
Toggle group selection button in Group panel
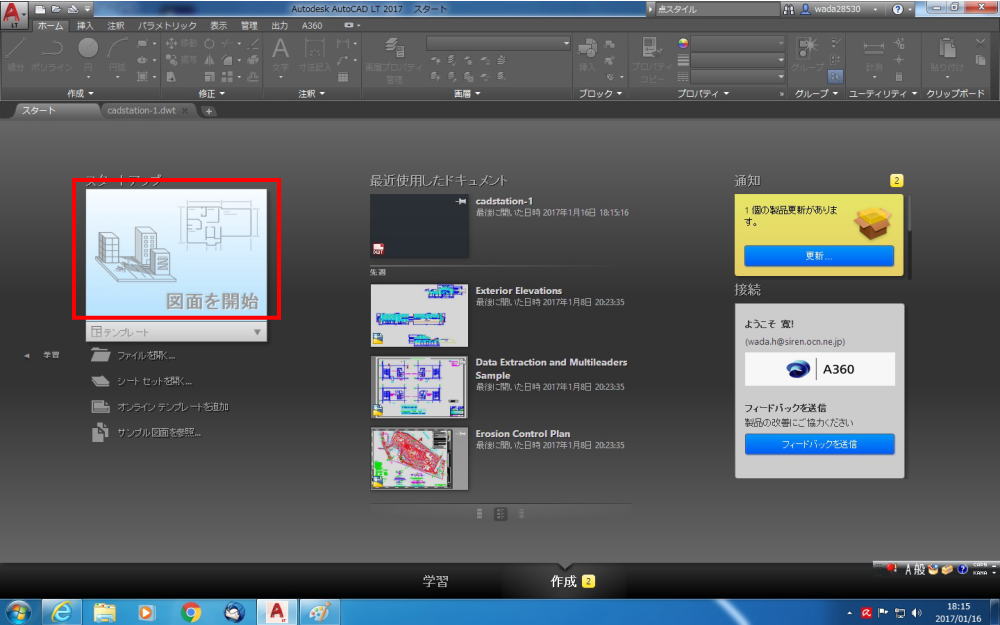(835, 77)
